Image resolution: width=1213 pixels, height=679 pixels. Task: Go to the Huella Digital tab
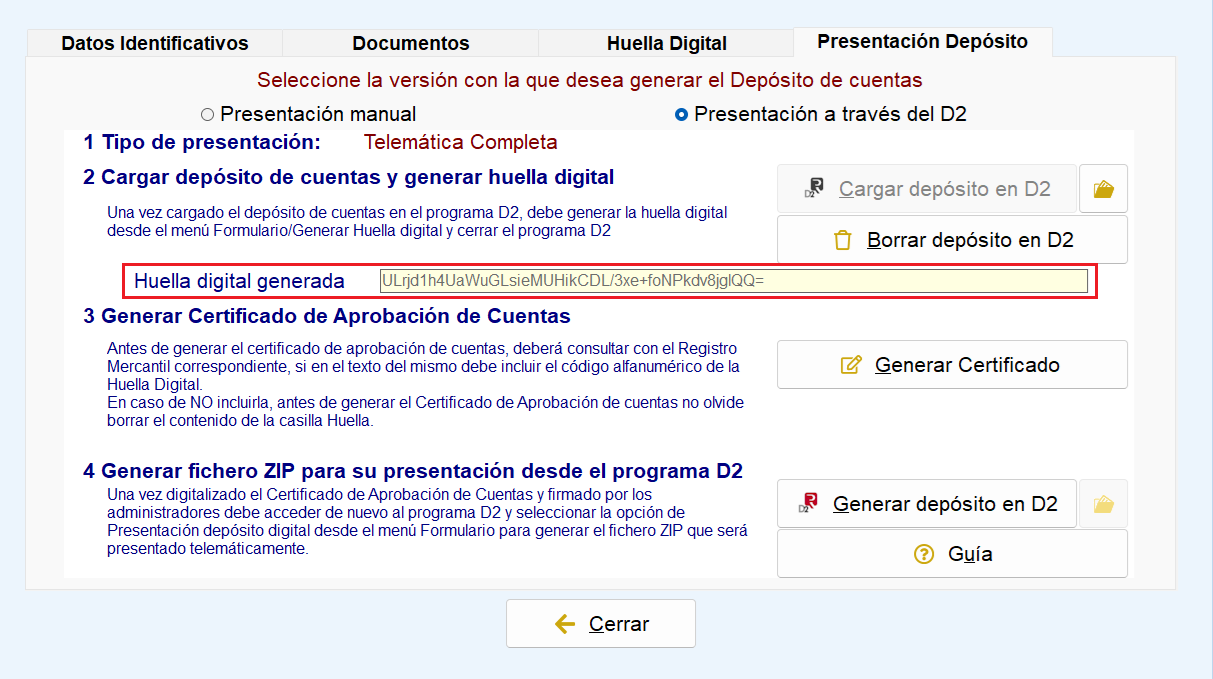click(x=666, y=43)
